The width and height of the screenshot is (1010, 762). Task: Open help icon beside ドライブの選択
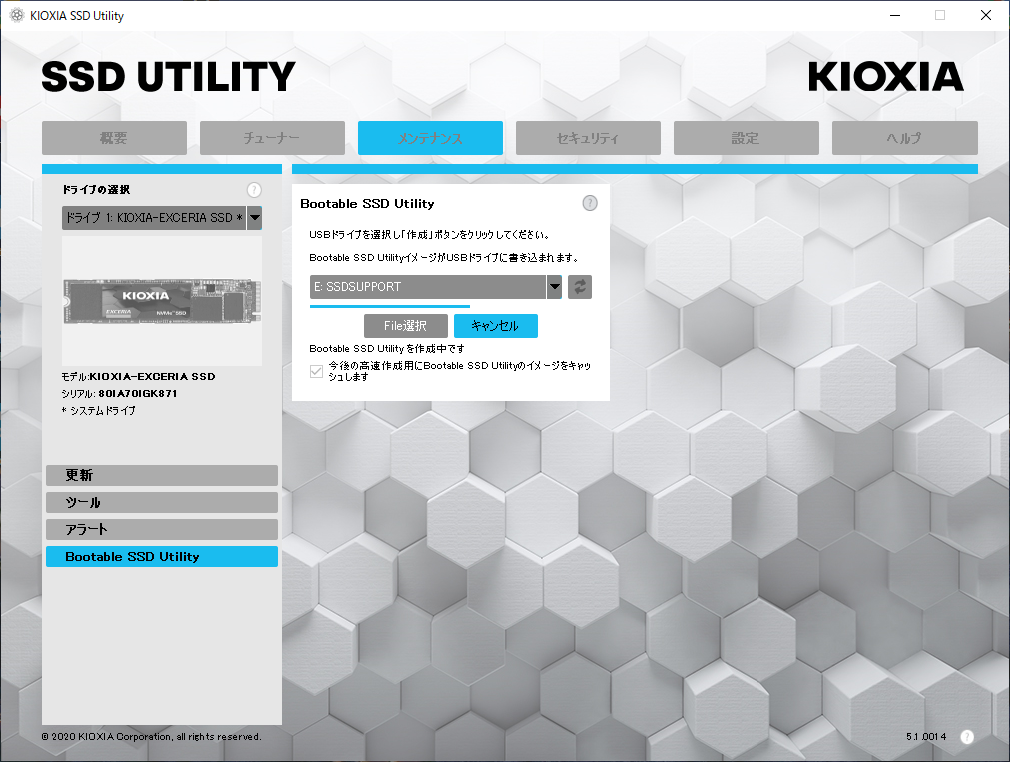coord(254,190)
